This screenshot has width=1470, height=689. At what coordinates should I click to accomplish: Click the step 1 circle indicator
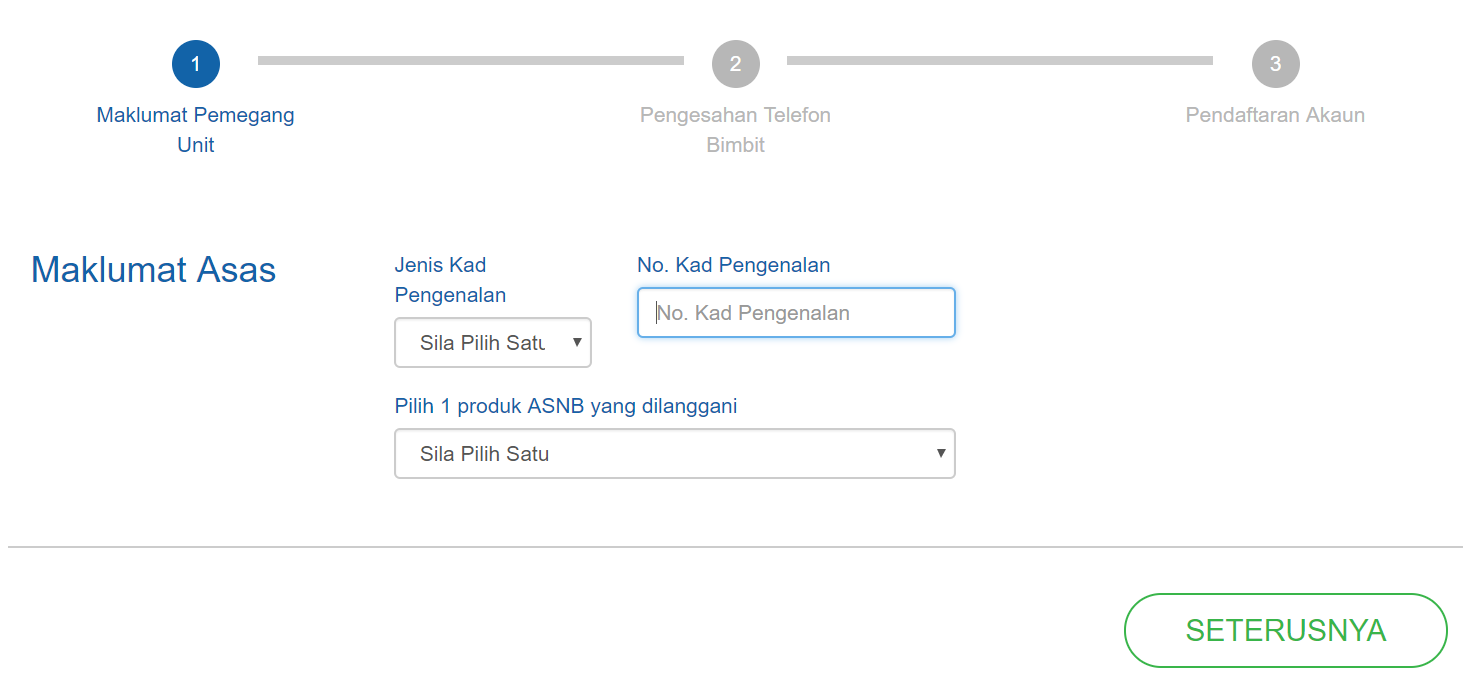[x=196, y=64]
